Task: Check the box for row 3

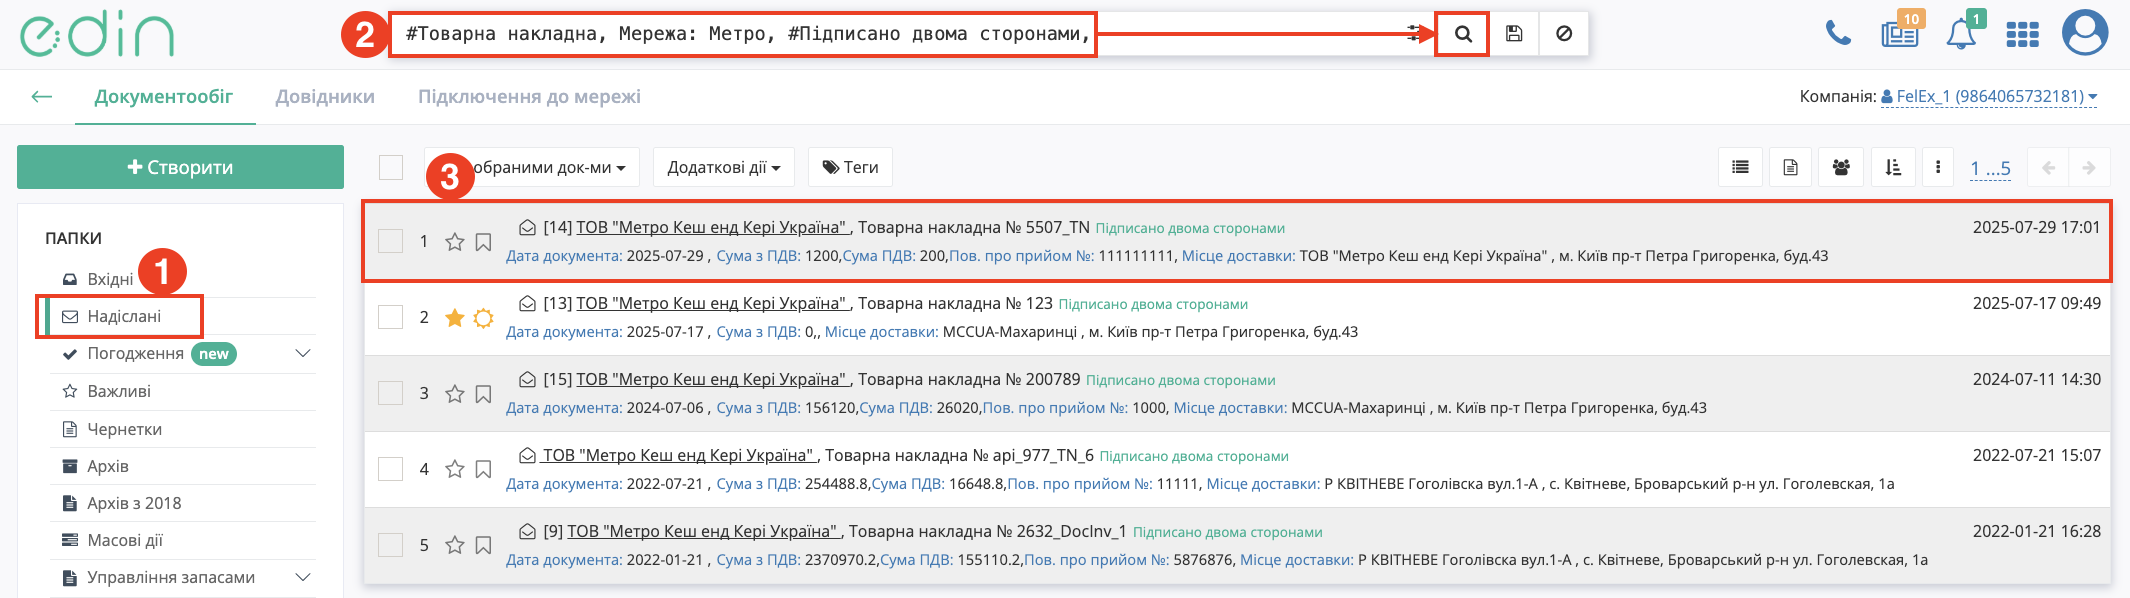Action: pyautogui.click(x=390, y=393)
